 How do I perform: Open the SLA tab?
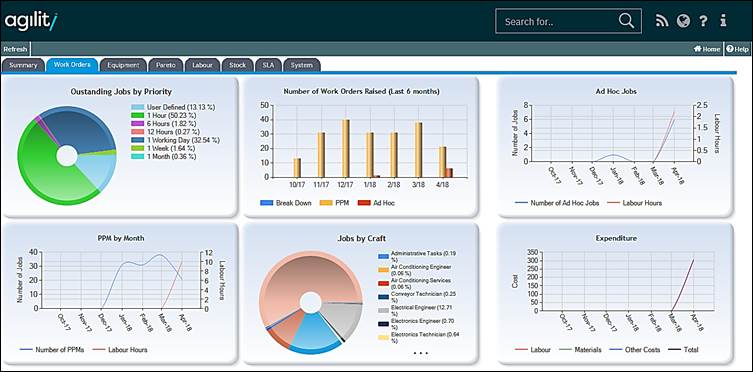[268, 65]
